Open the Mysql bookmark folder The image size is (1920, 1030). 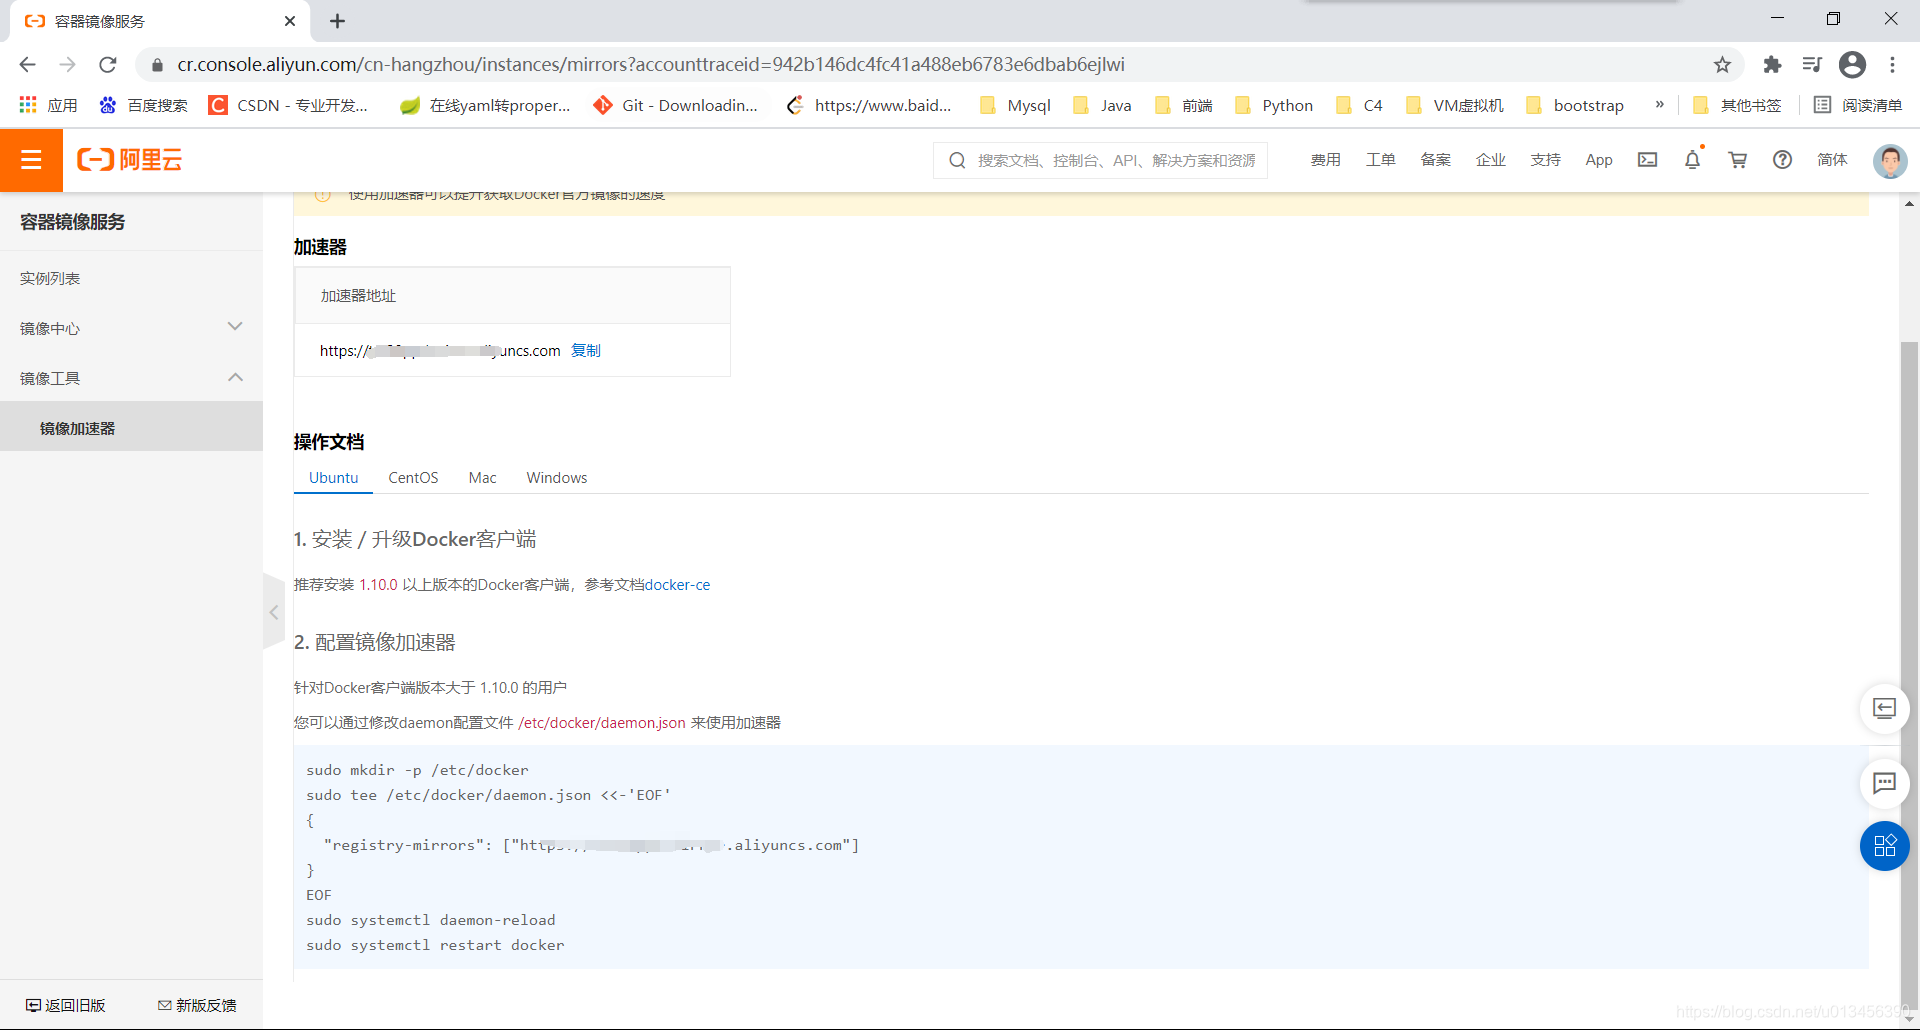(1015, 105)
